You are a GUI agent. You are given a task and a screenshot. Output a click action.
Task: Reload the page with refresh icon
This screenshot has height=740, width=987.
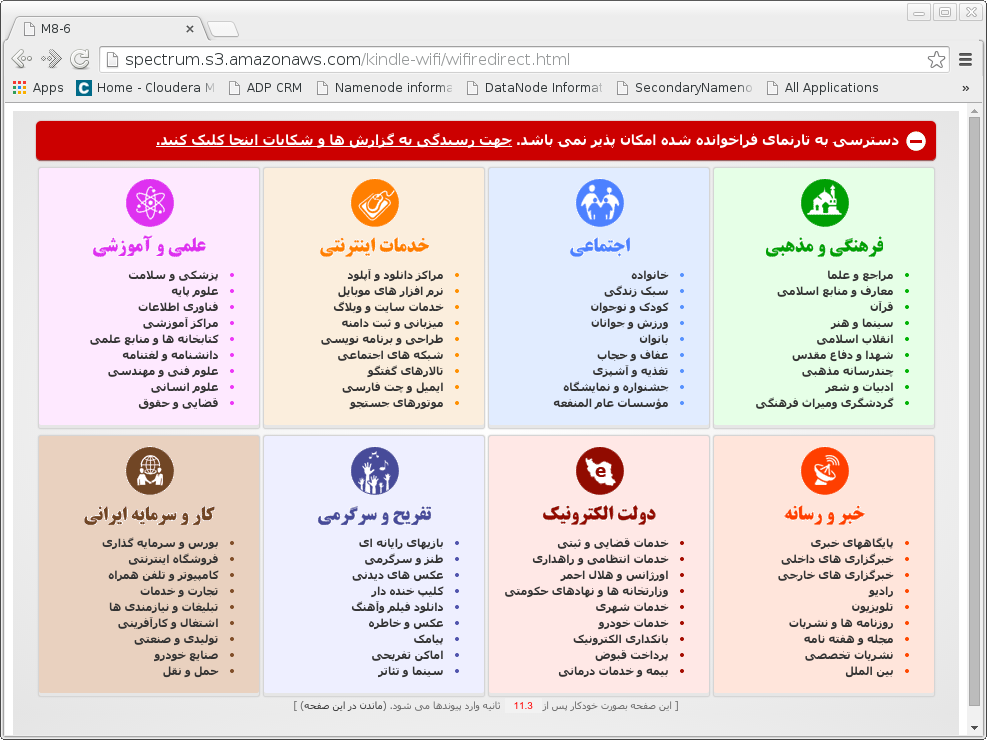click(79, 59)
